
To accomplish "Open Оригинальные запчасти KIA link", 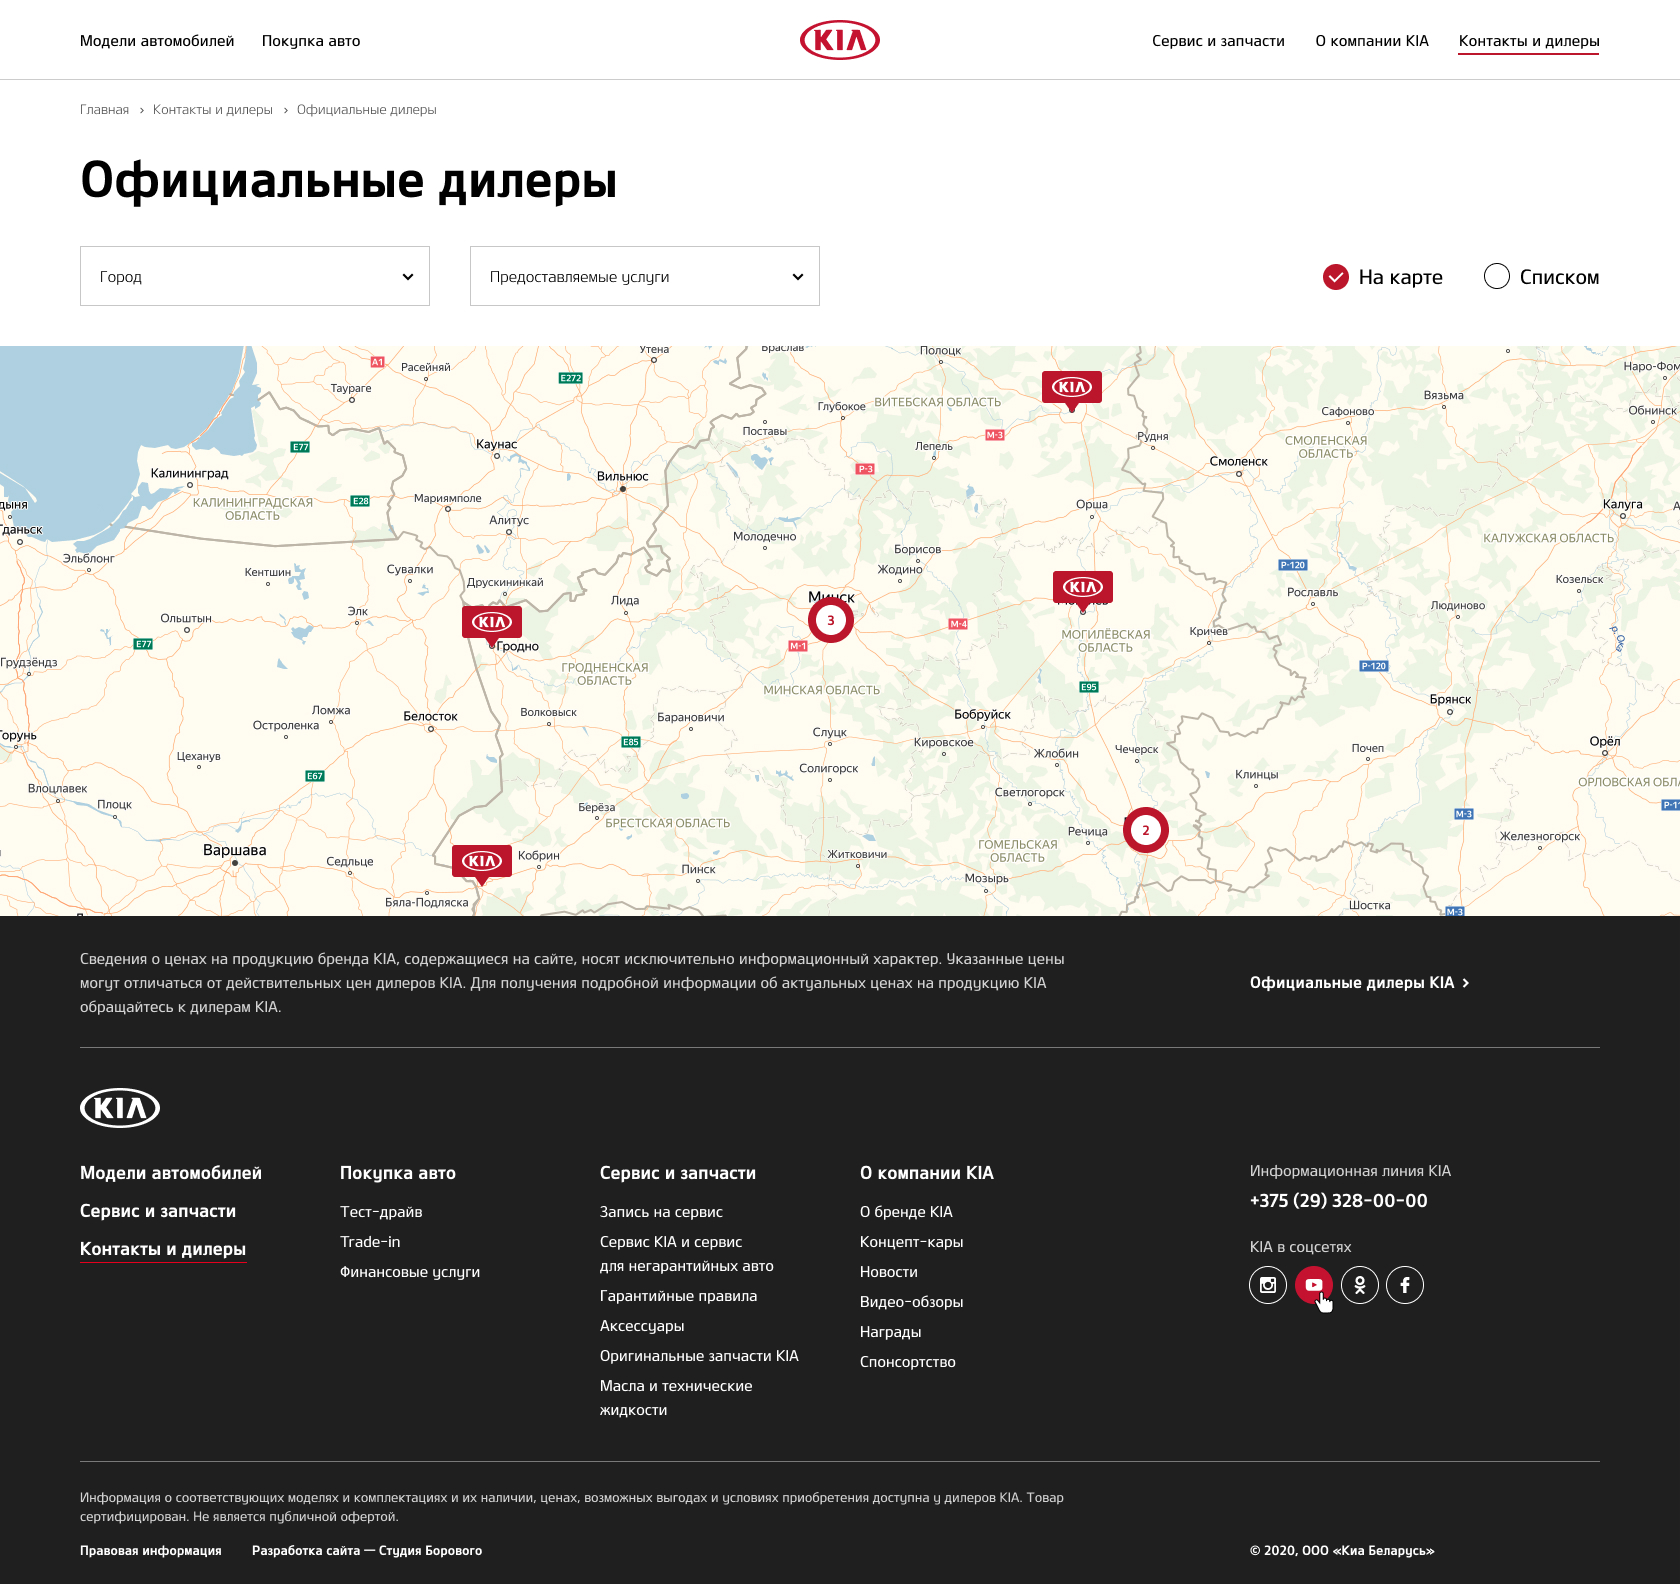I will (x=699, y=1356).
